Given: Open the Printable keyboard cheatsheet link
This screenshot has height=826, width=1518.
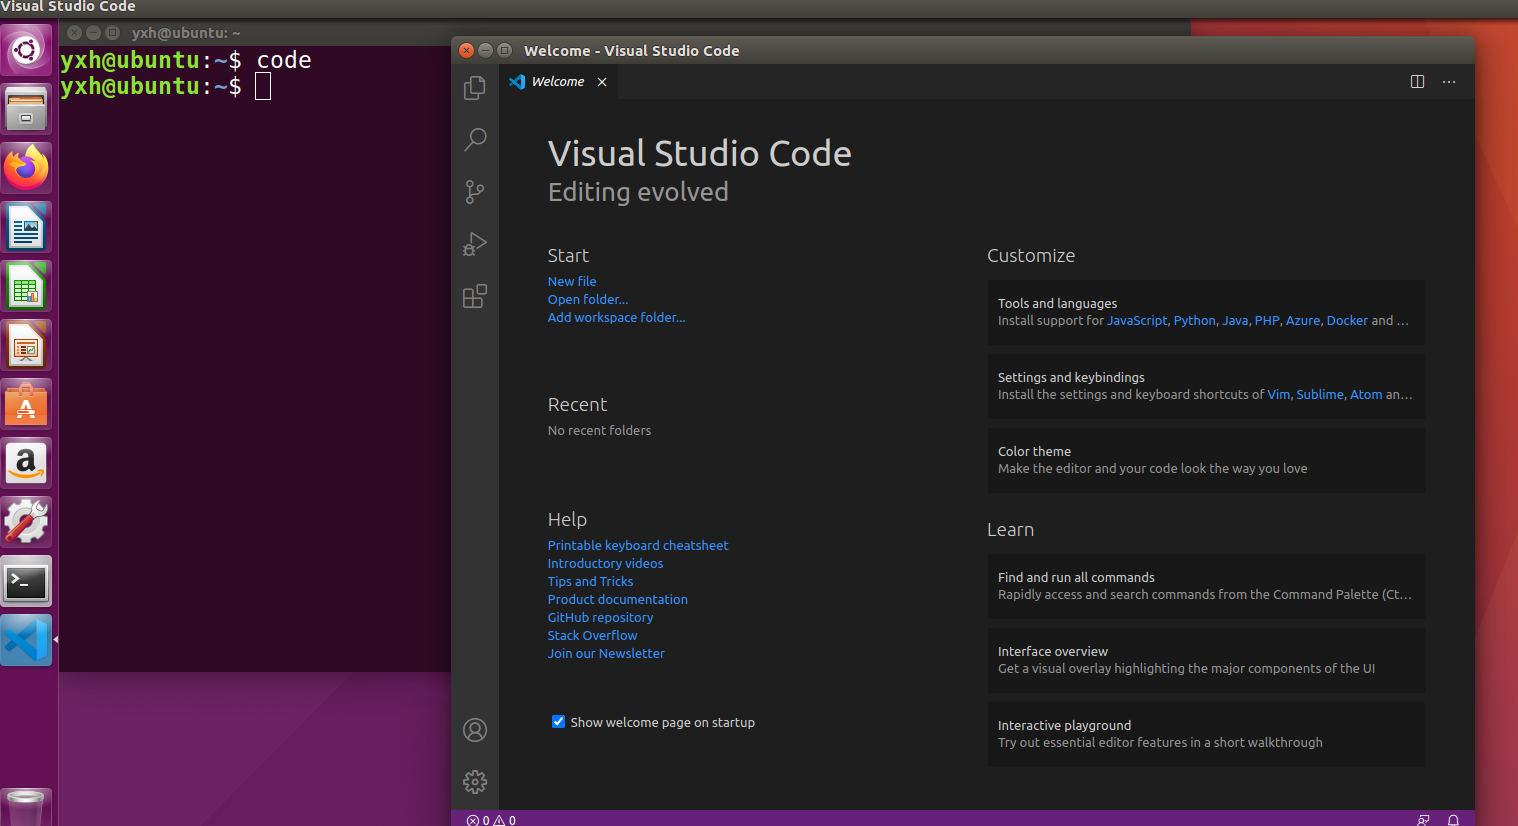Looking at the screenshot, I should (x=638, y=546).
